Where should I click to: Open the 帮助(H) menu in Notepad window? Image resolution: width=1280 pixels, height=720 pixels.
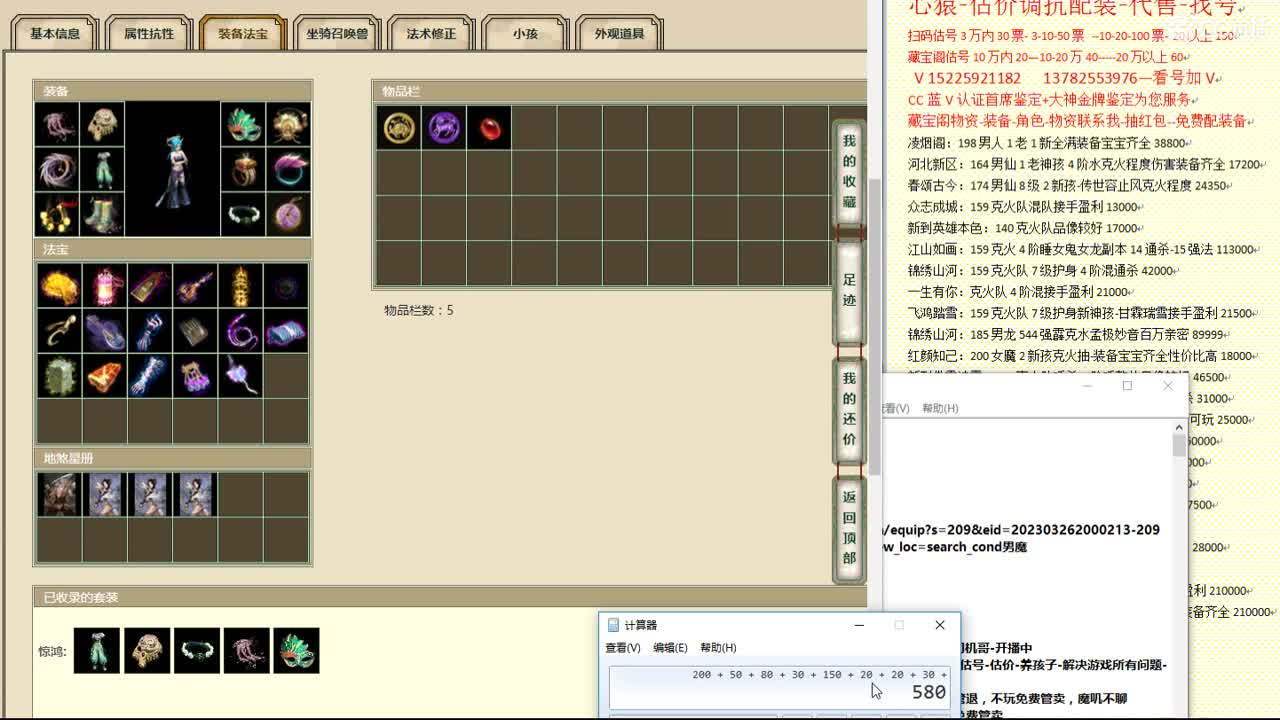(x=940, y=408)
